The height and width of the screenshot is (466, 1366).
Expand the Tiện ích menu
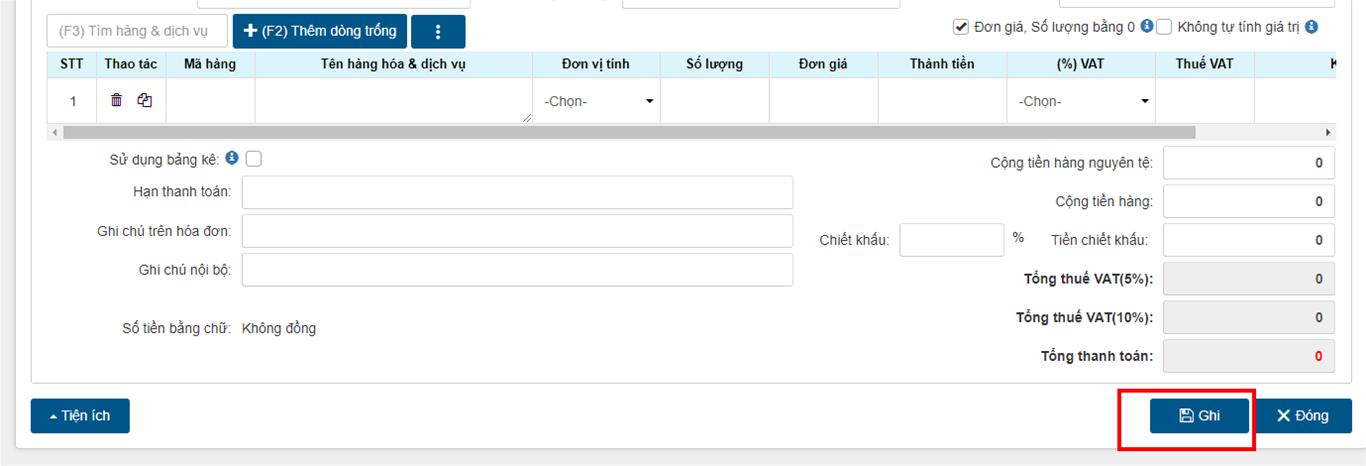tap(80, 416)
